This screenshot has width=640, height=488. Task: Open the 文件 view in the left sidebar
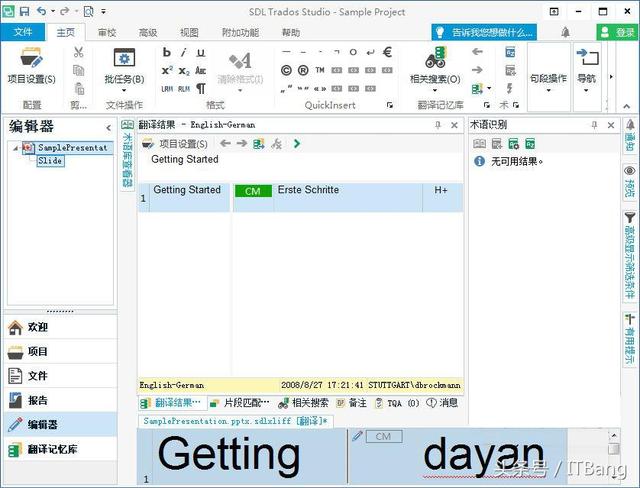pos(60,376)
